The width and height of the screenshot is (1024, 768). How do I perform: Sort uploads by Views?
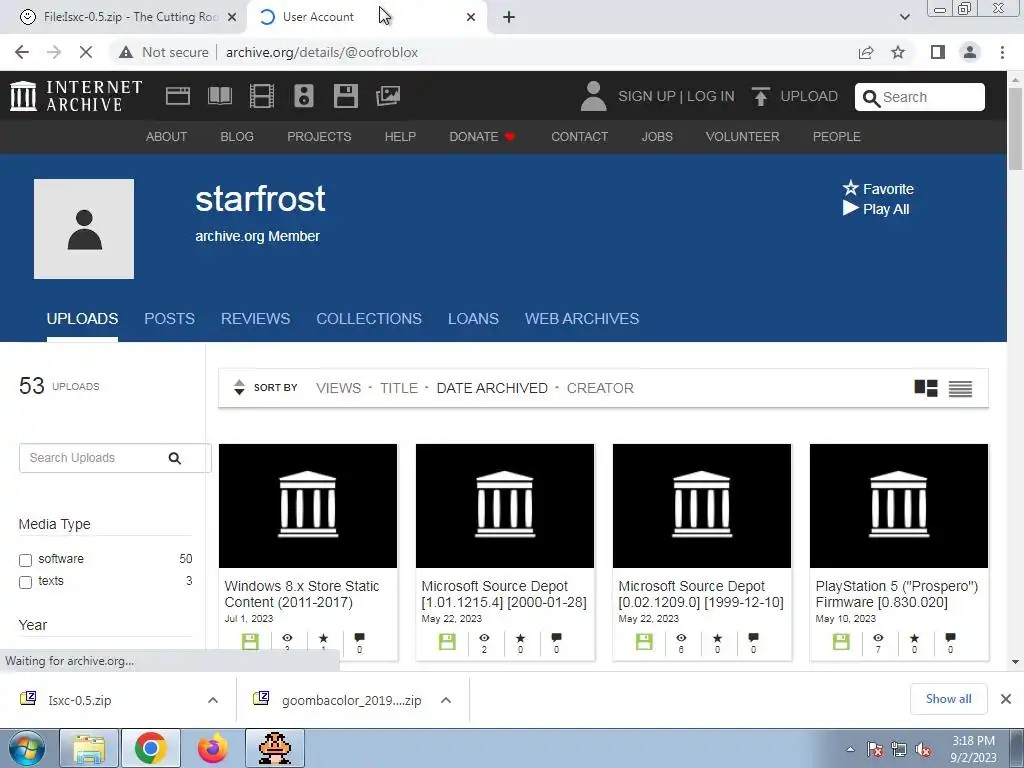338,388
